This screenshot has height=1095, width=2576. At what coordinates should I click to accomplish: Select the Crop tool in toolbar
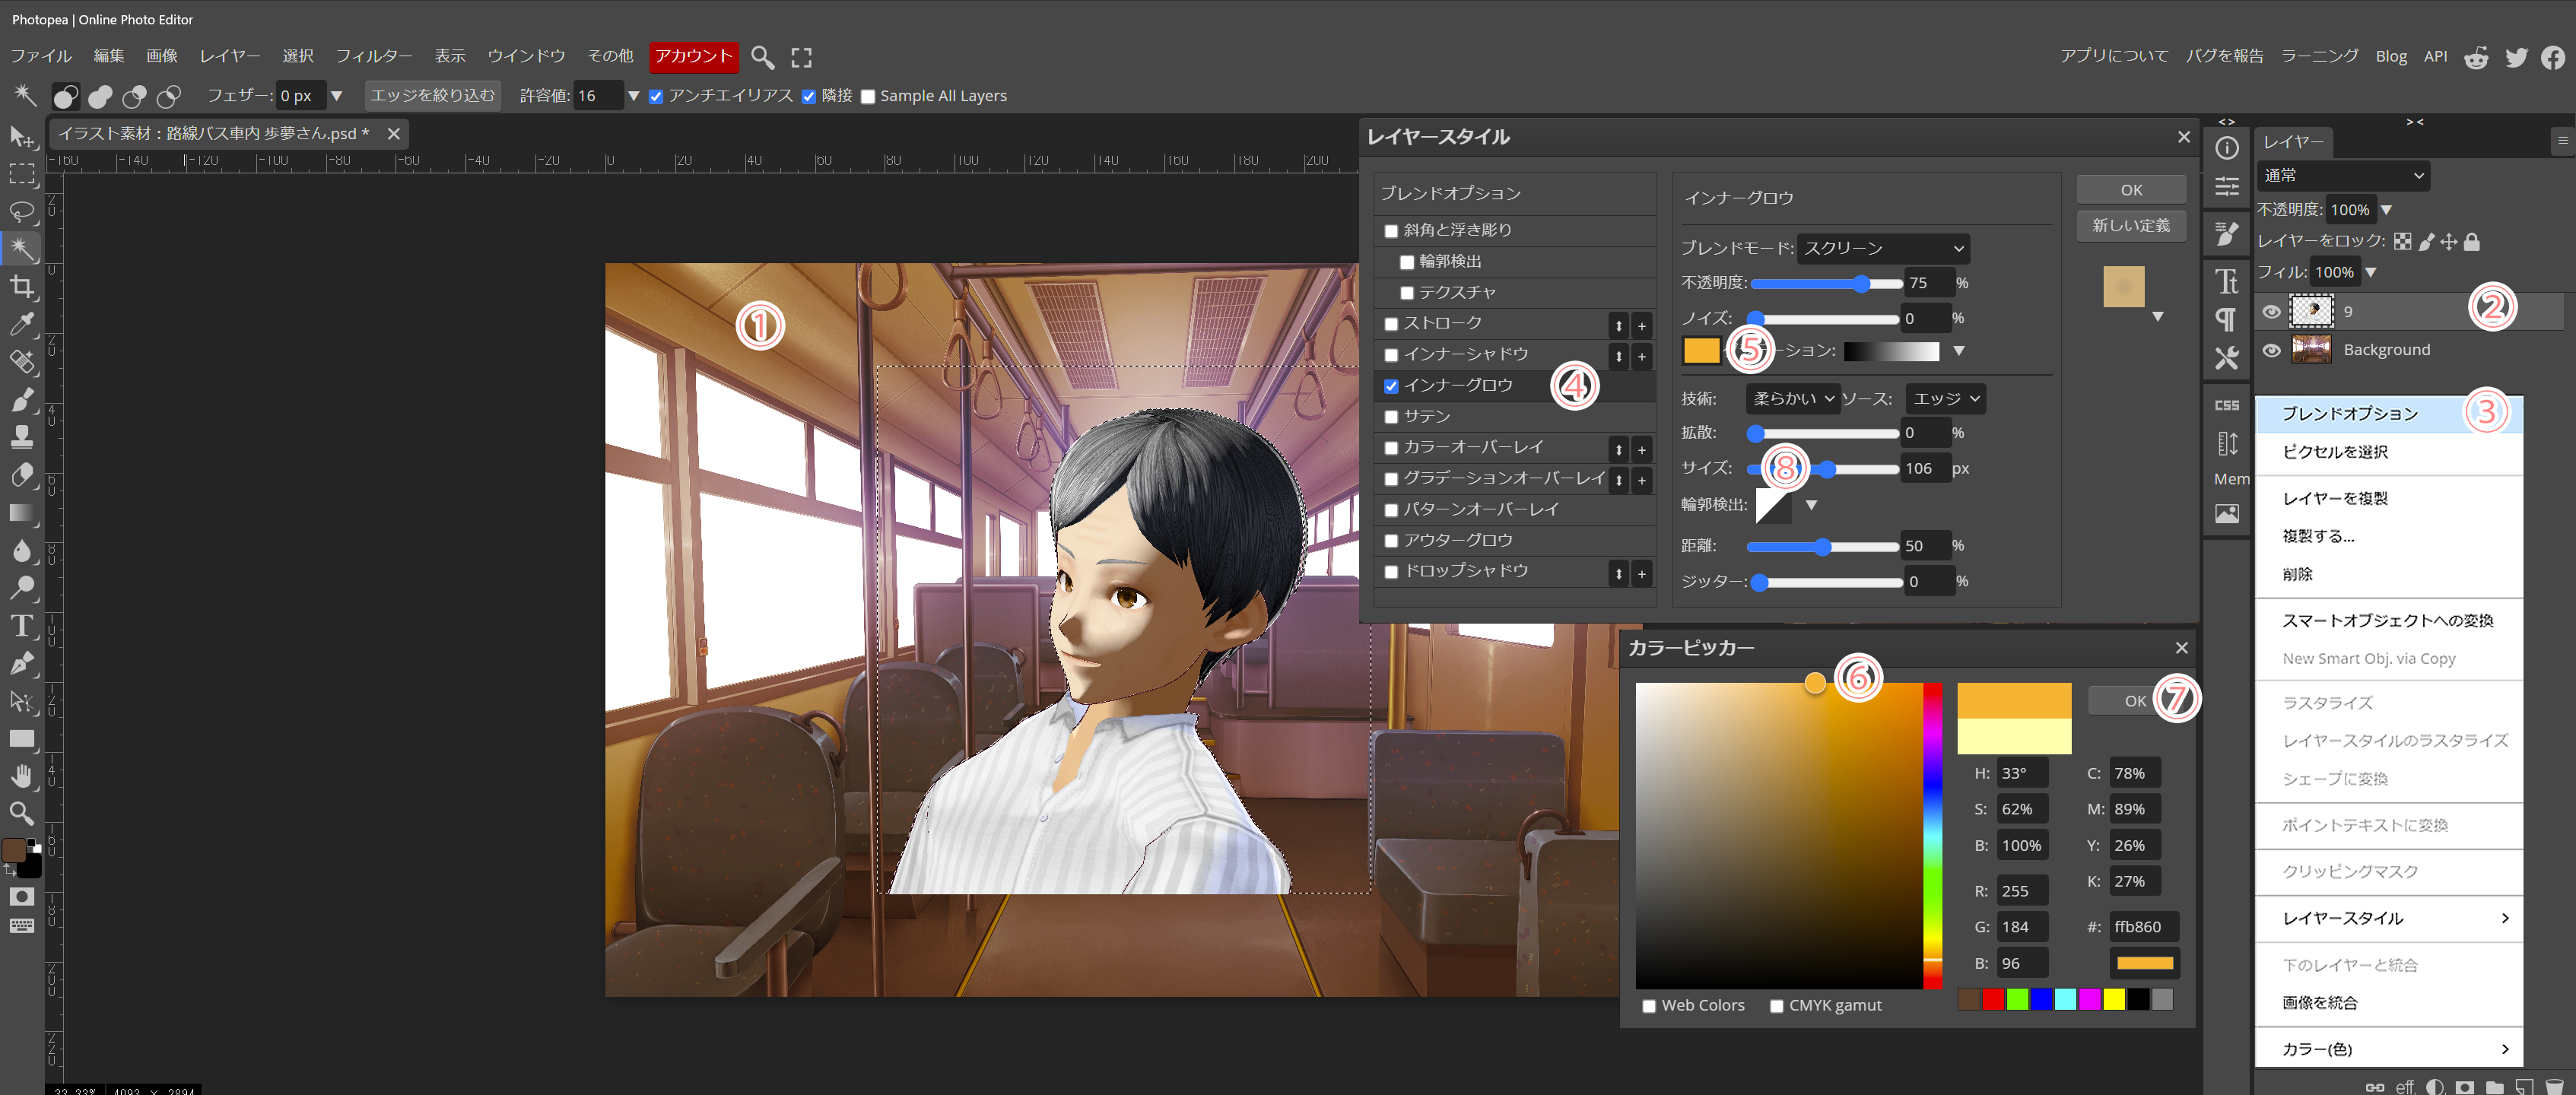pyautogui.click(x=22, y=287)
